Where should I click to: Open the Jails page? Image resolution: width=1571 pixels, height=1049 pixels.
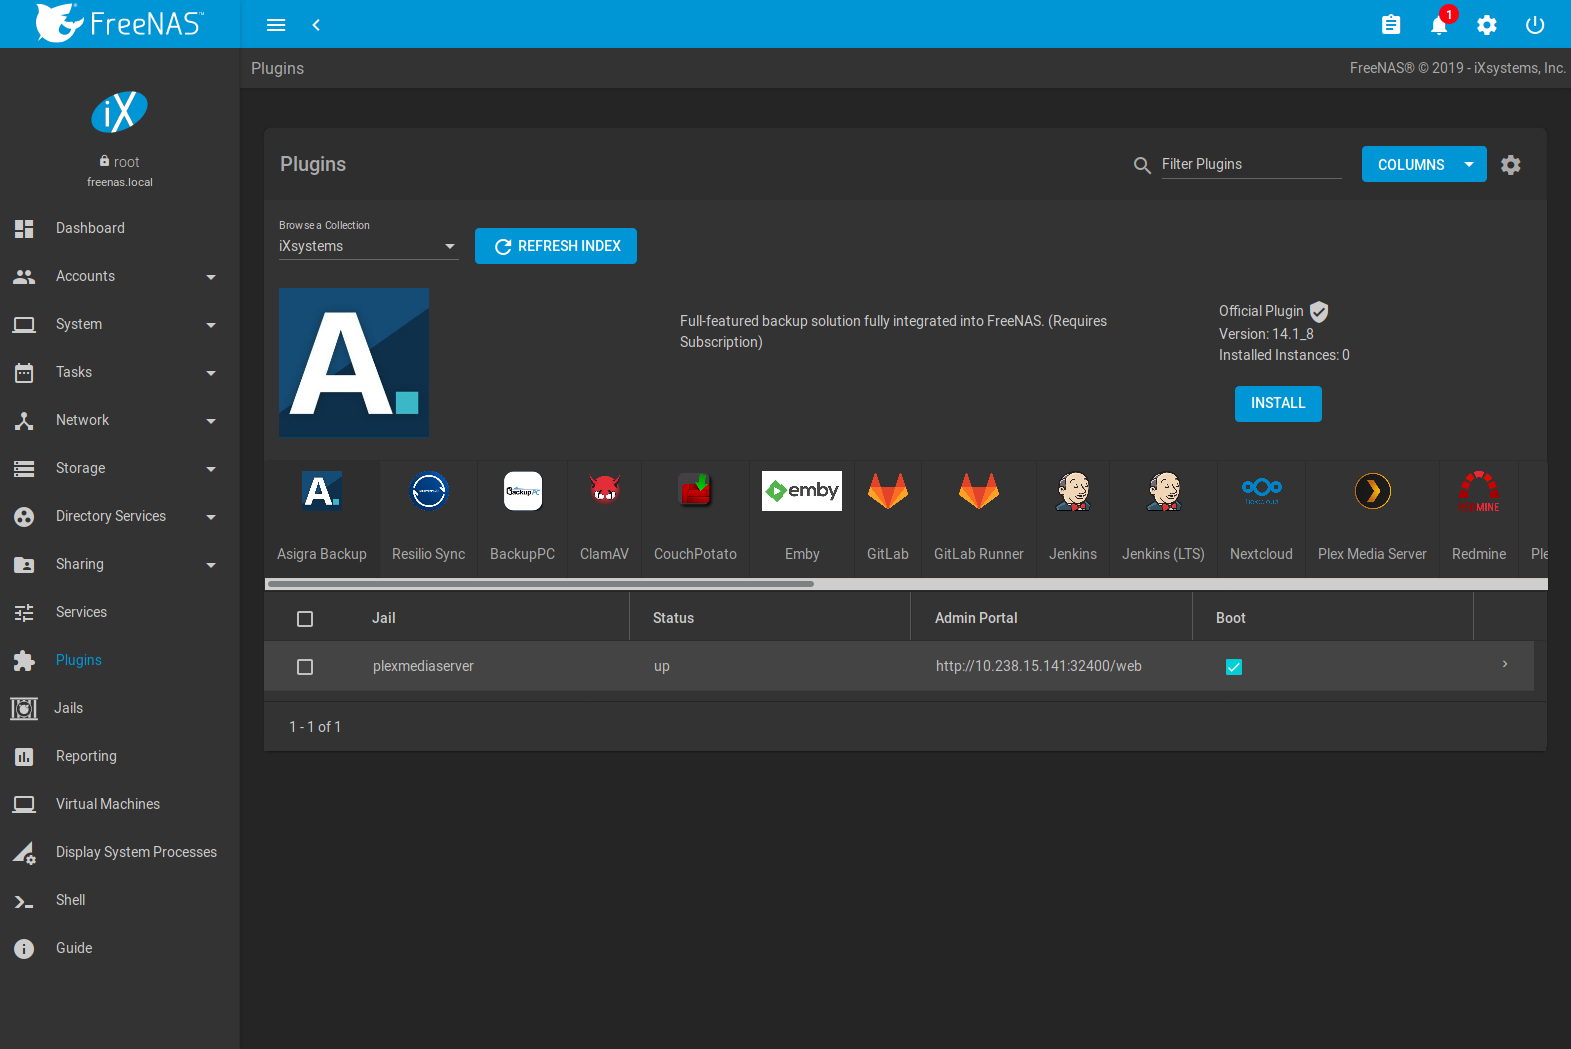(x=120, y=709)
